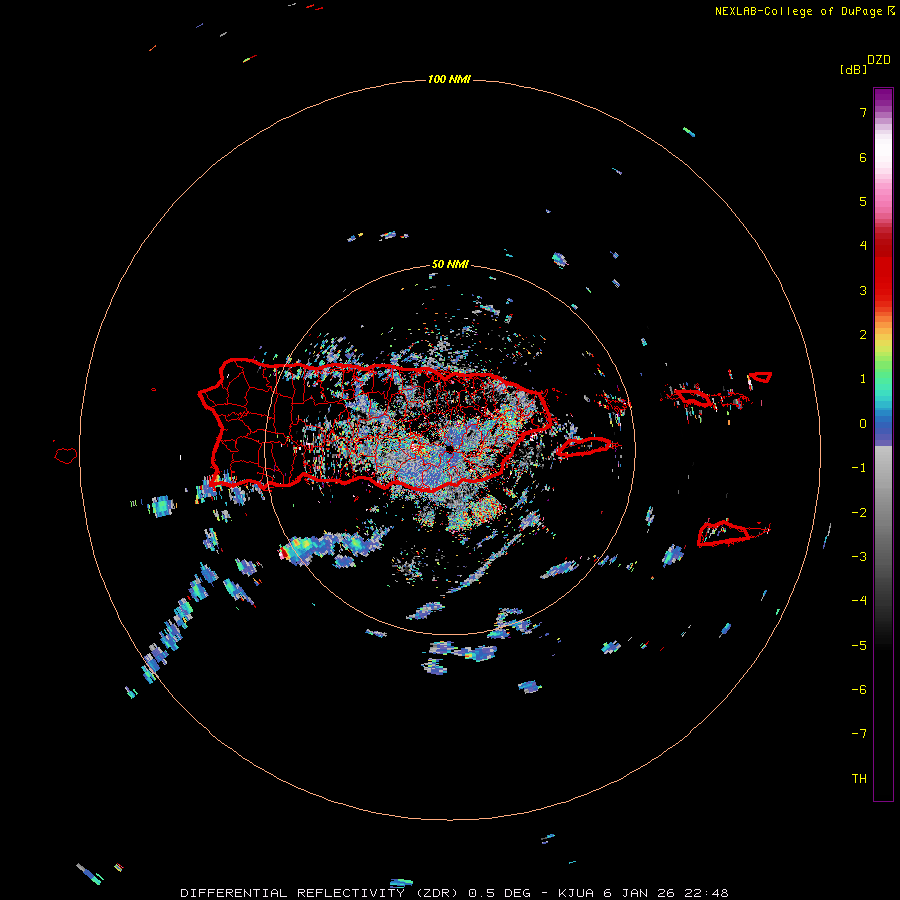Click the Differential Reflectivity caption at bottom
The width and height of the screenshot is (900, 900).
455,893
